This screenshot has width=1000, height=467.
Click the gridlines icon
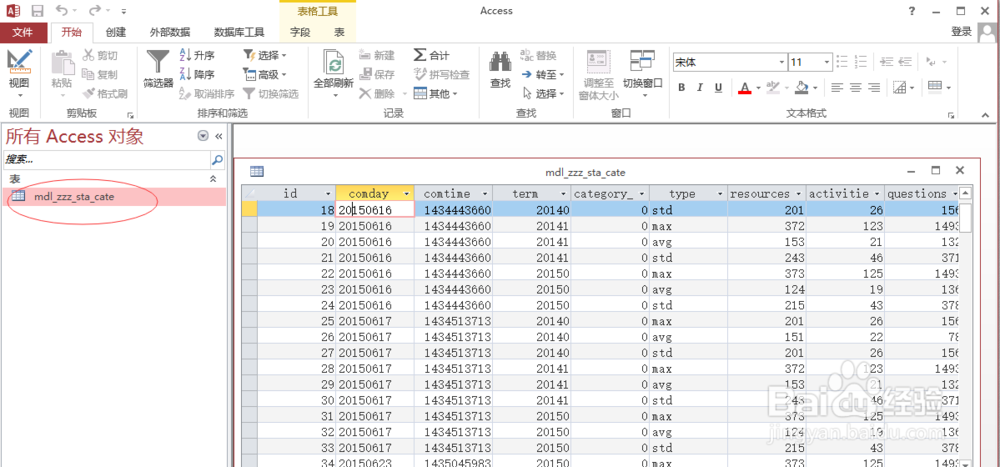pos(899,87)
